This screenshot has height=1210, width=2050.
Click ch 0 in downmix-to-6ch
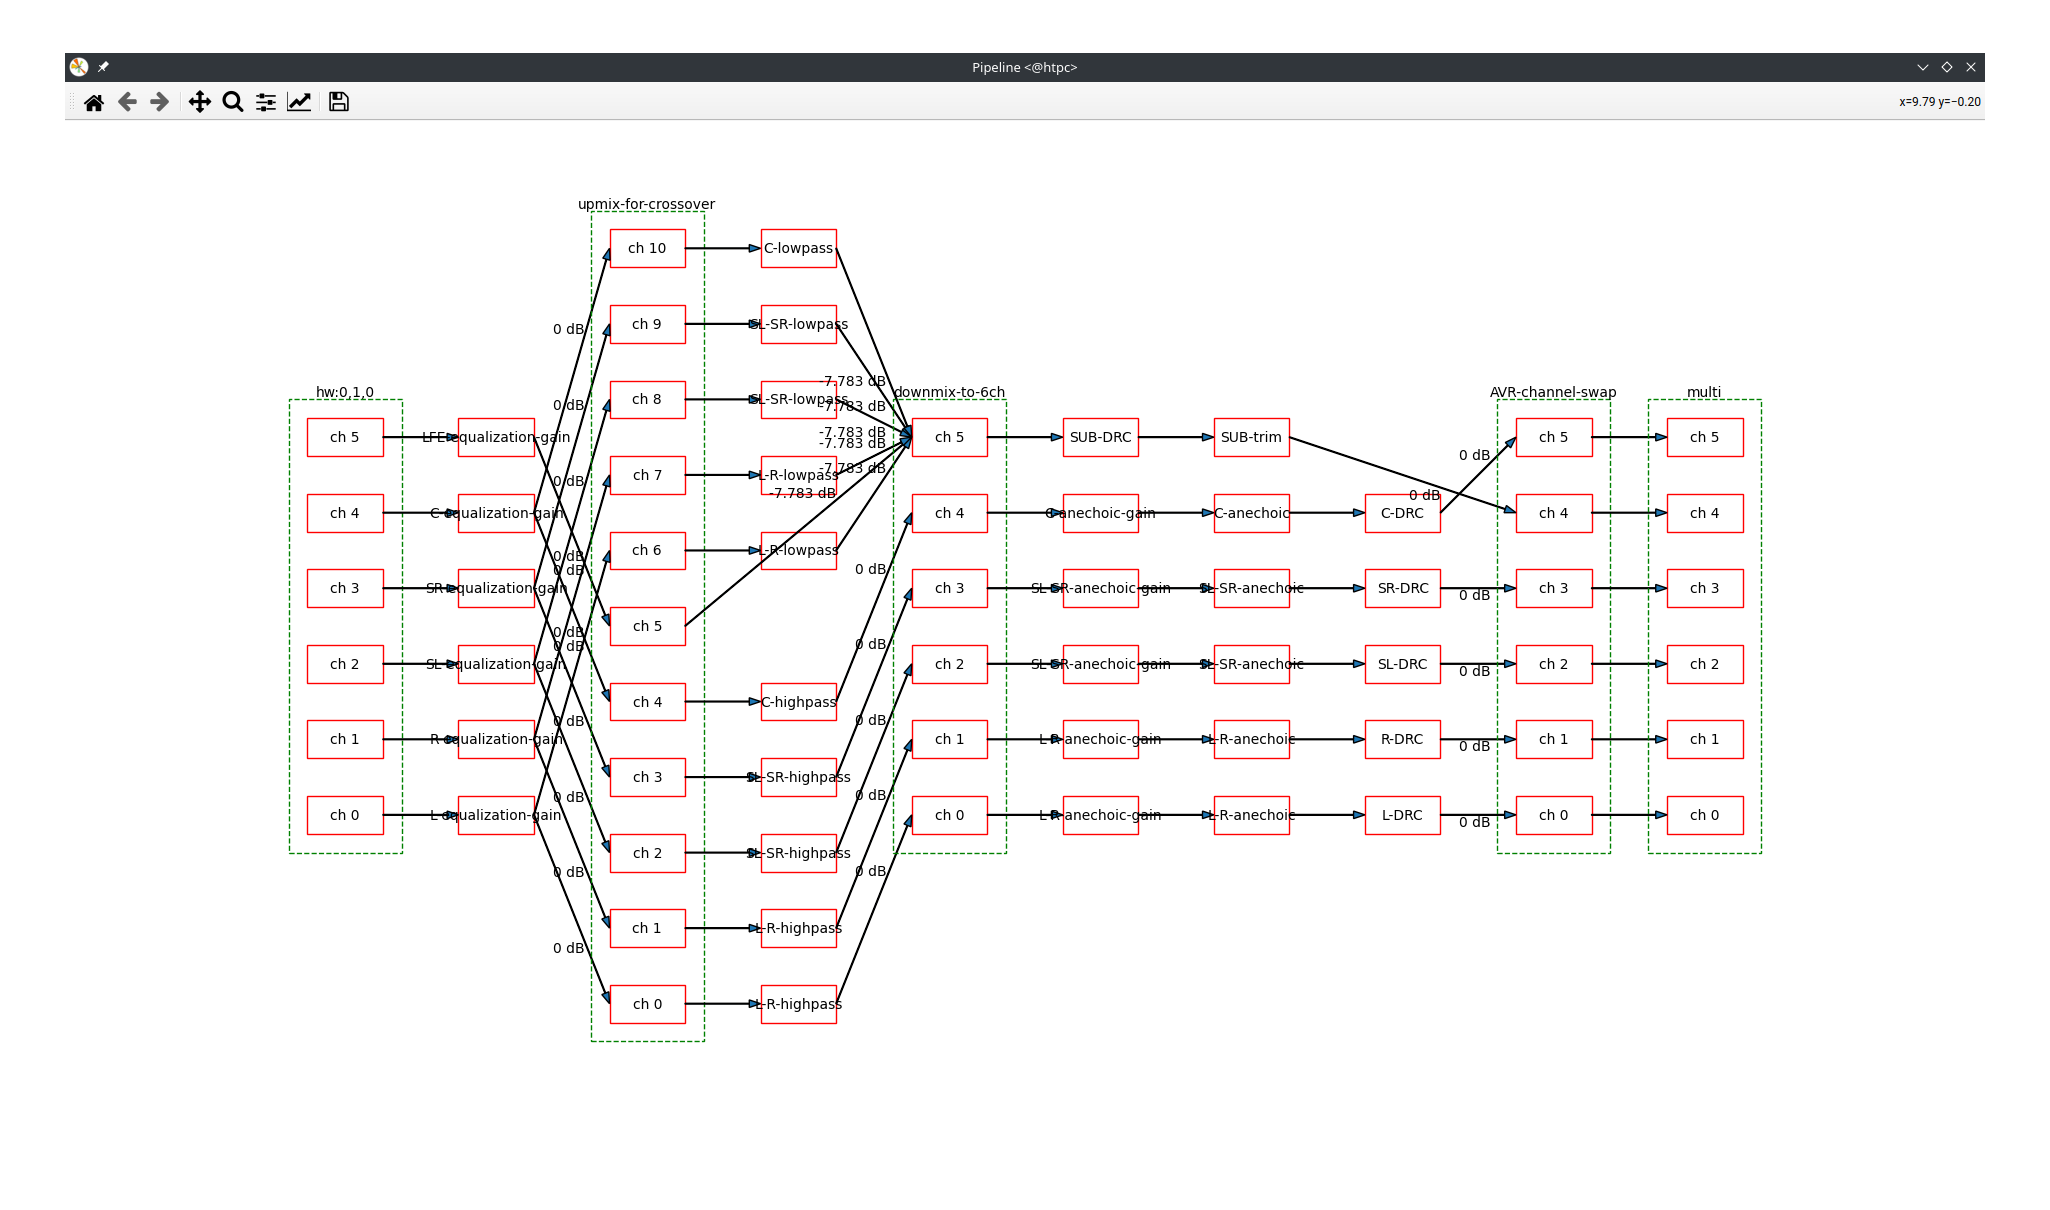pyautogui.click(x=950, y=815)
